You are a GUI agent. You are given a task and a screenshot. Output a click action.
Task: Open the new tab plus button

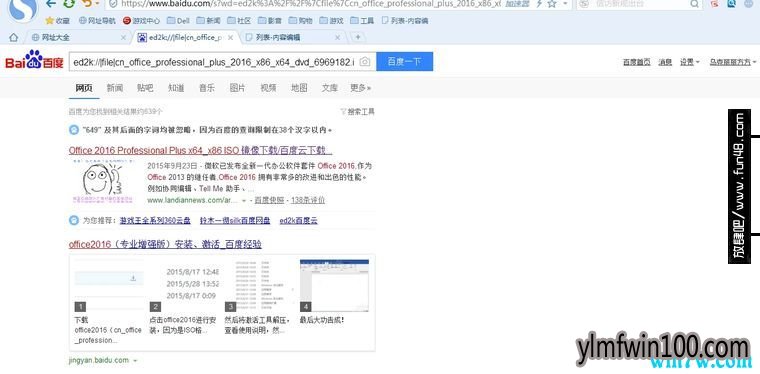point(358,37)
